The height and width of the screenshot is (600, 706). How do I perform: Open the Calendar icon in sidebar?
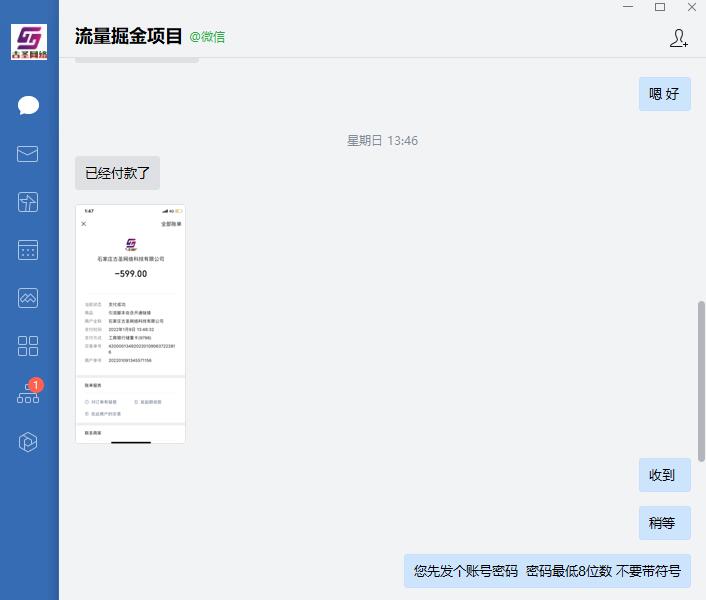[28, 250]
